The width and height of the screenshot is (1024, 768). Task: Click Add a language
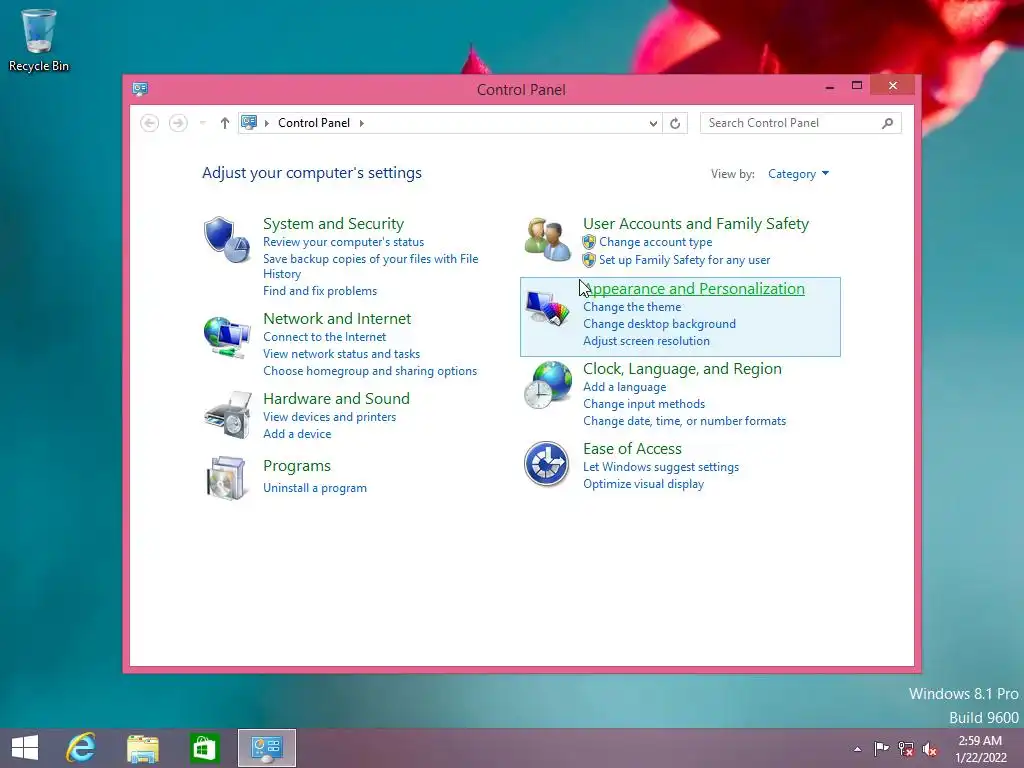(624, 387)
